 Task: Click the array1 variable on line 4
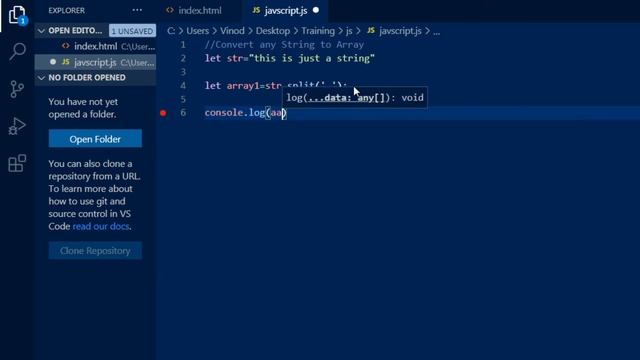coord(243,86)
